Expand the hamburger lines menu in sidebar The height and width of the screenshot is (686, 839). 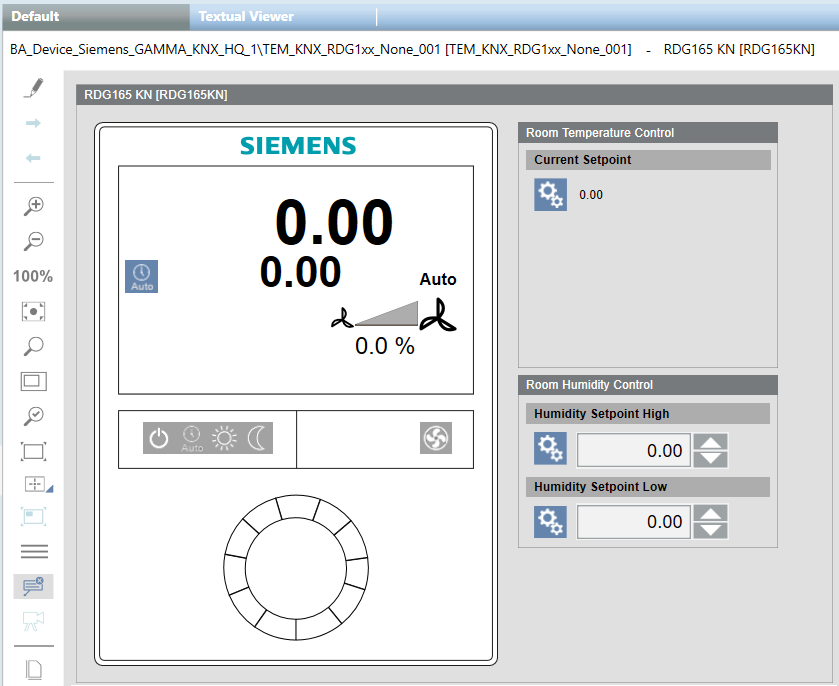pyautogui.click(x=34, y=551)
